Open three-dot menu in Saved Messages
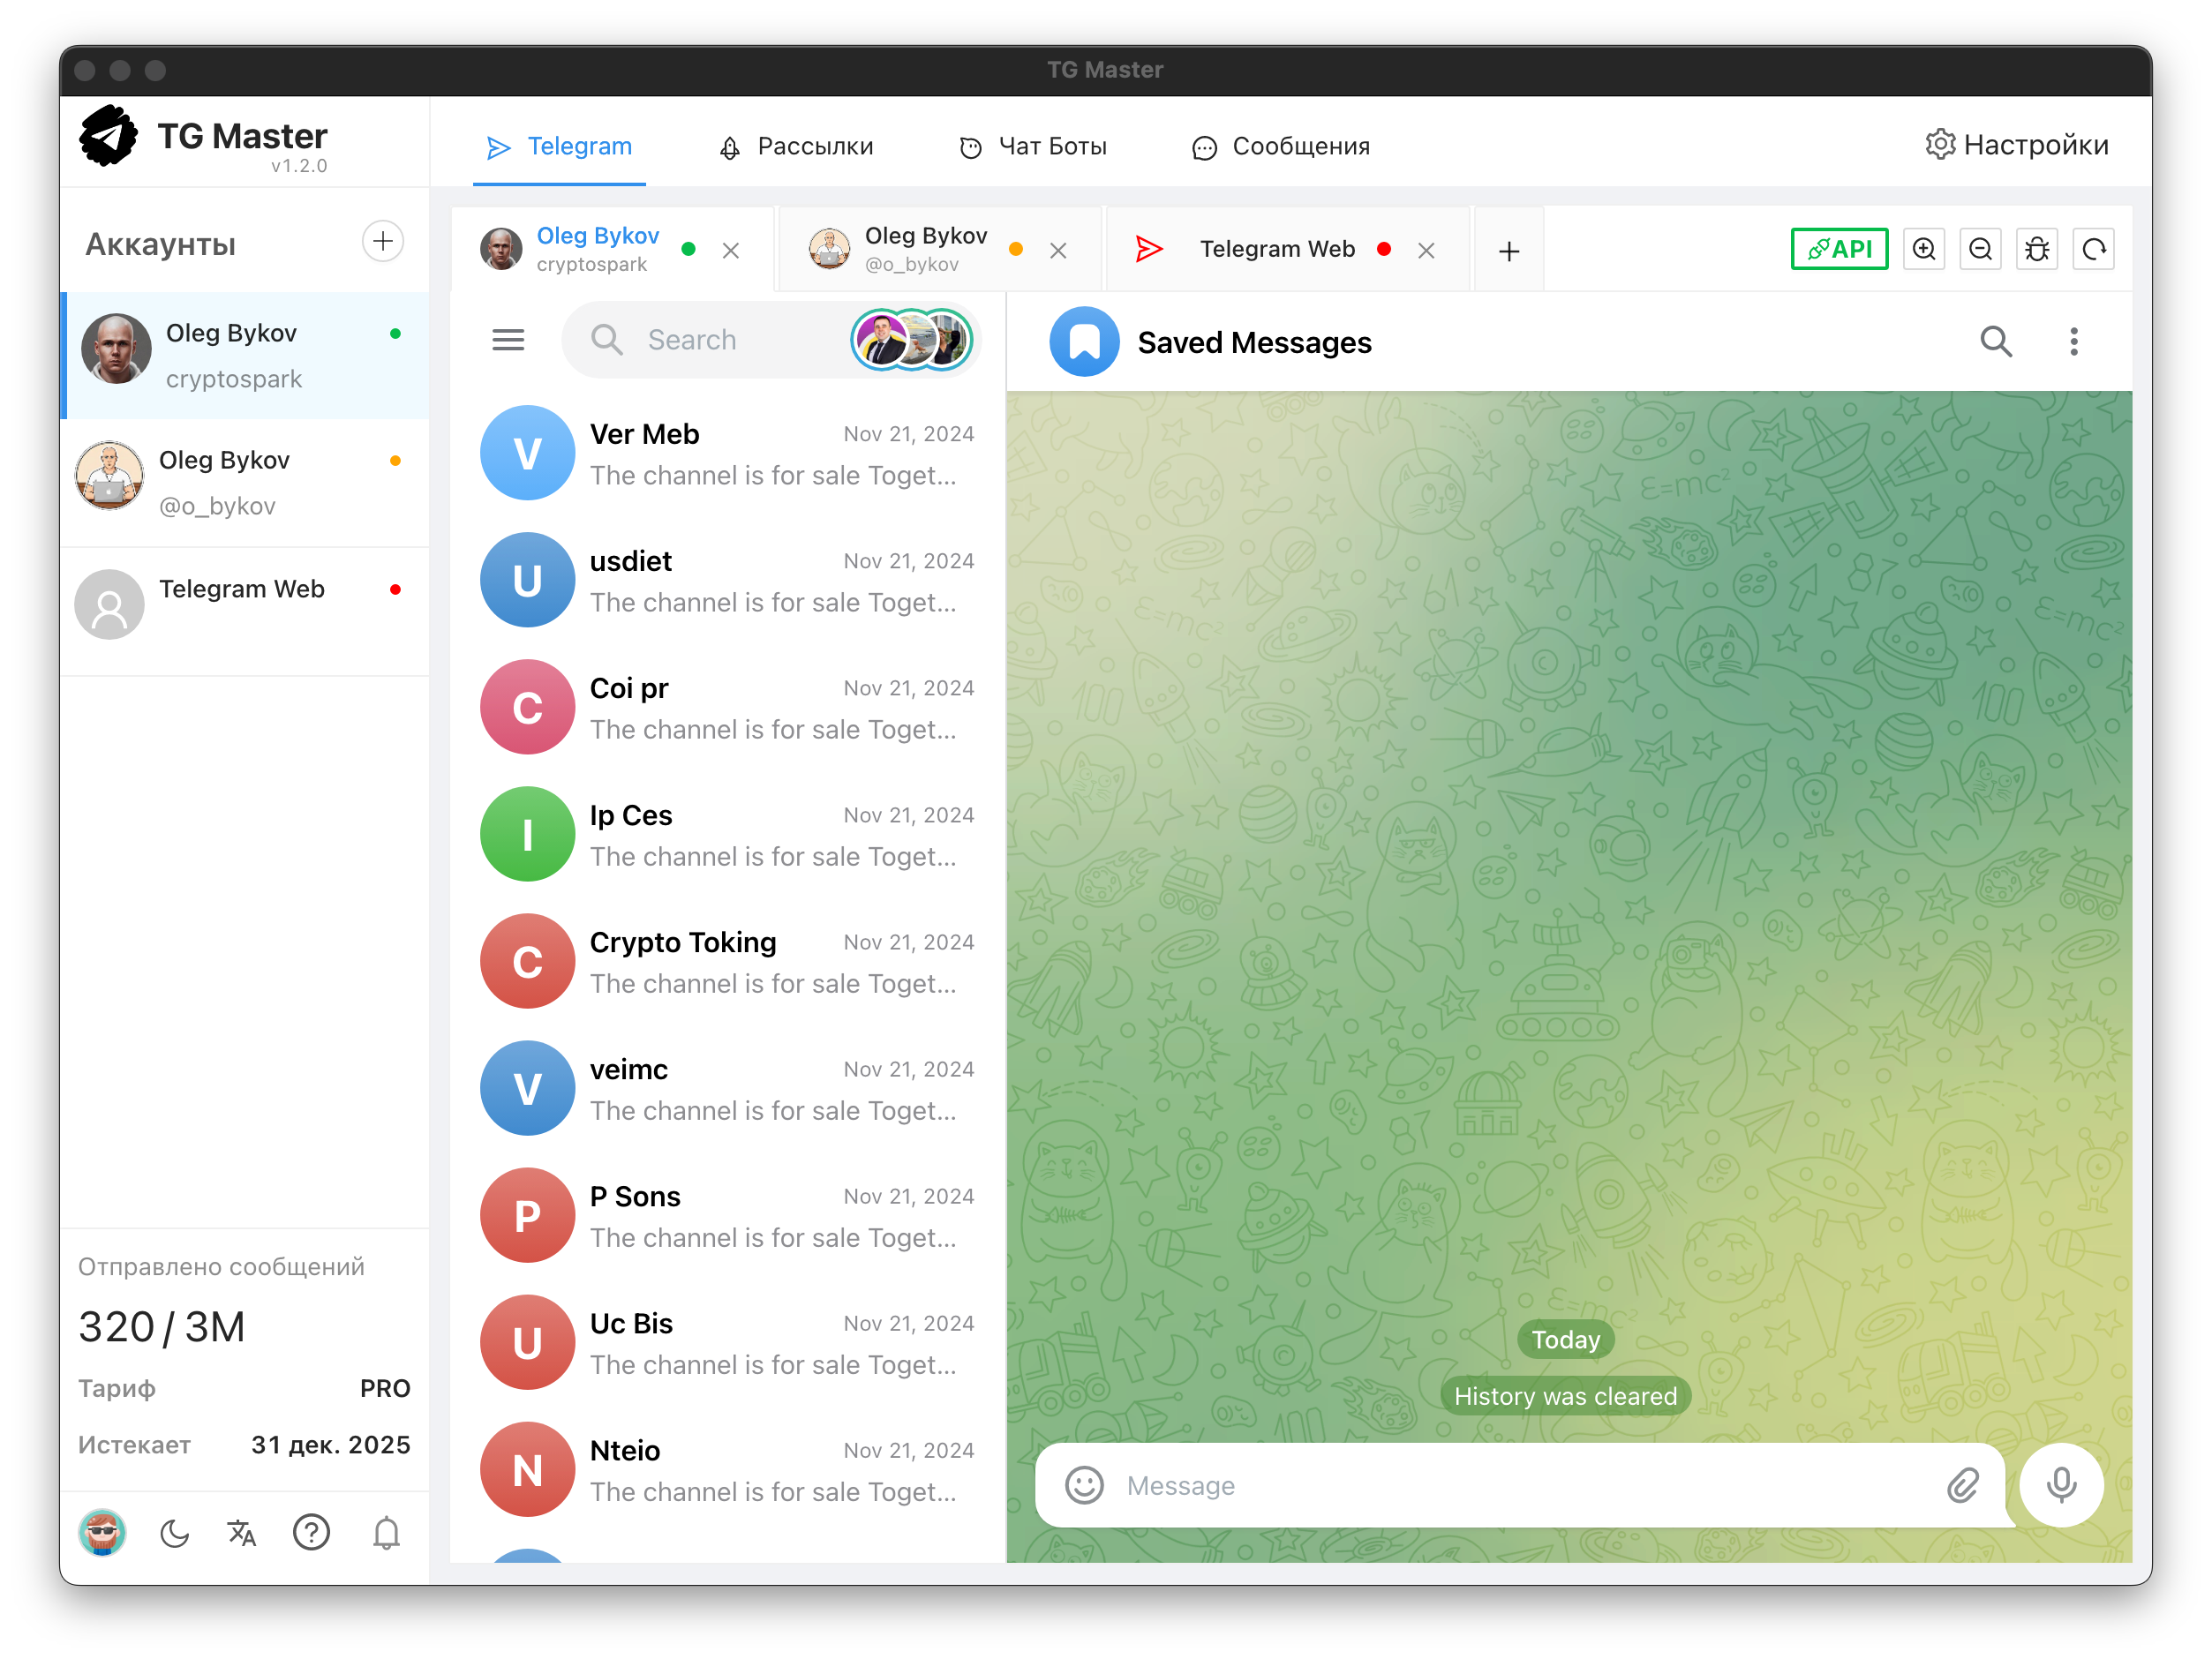The image size is (2212, 1659). pos(2074,342)
